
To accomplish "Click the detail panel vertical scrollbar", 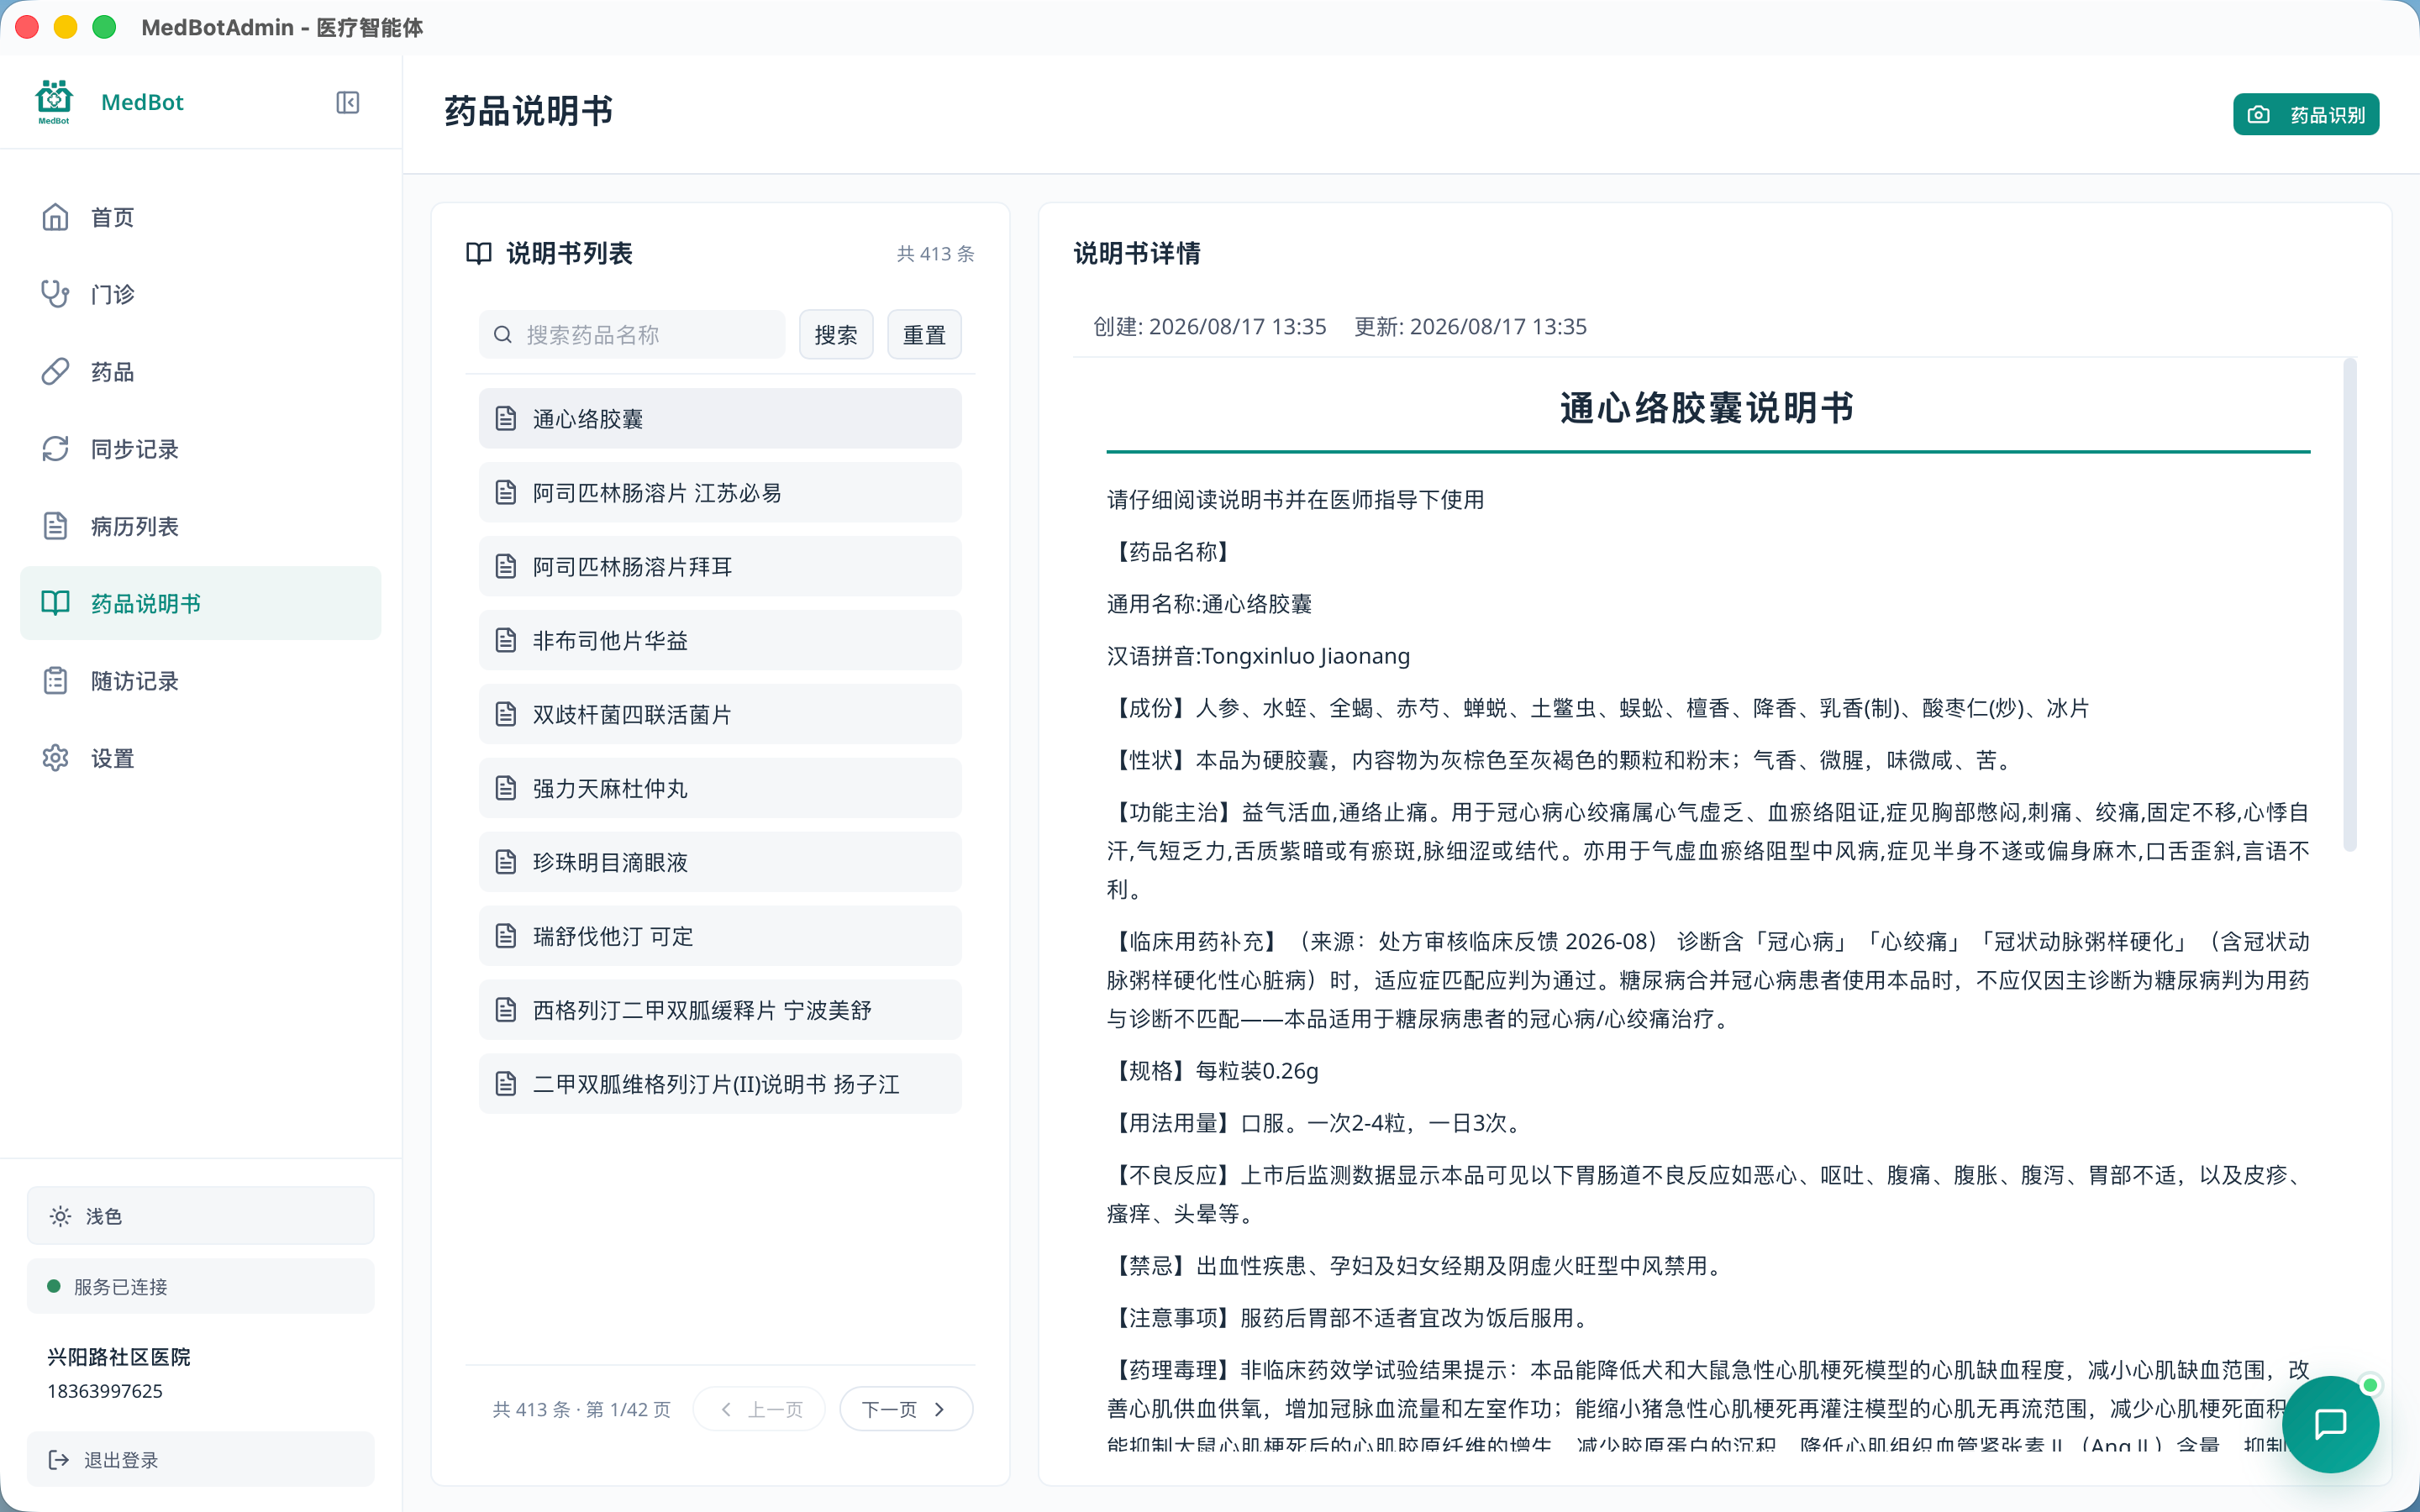I will point(2349,605).
